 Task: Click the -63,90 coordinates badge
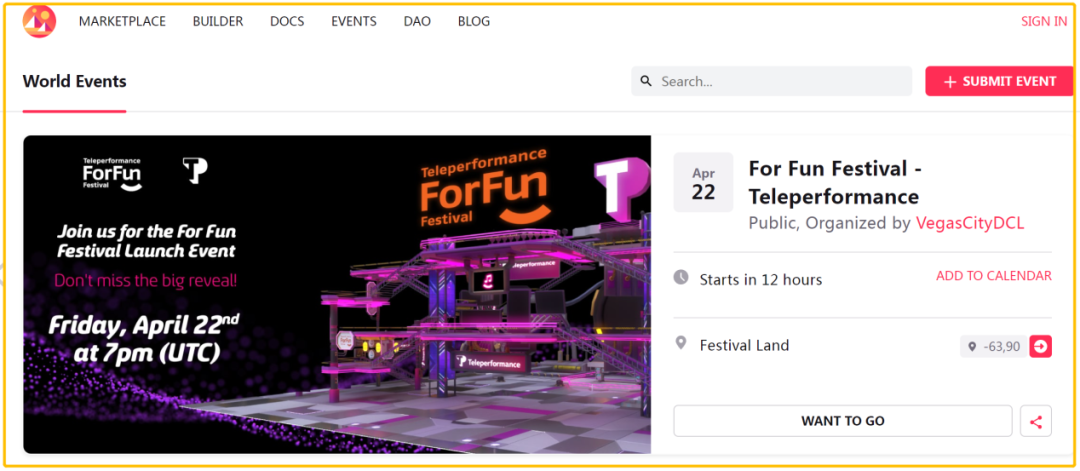click(994, 346)
